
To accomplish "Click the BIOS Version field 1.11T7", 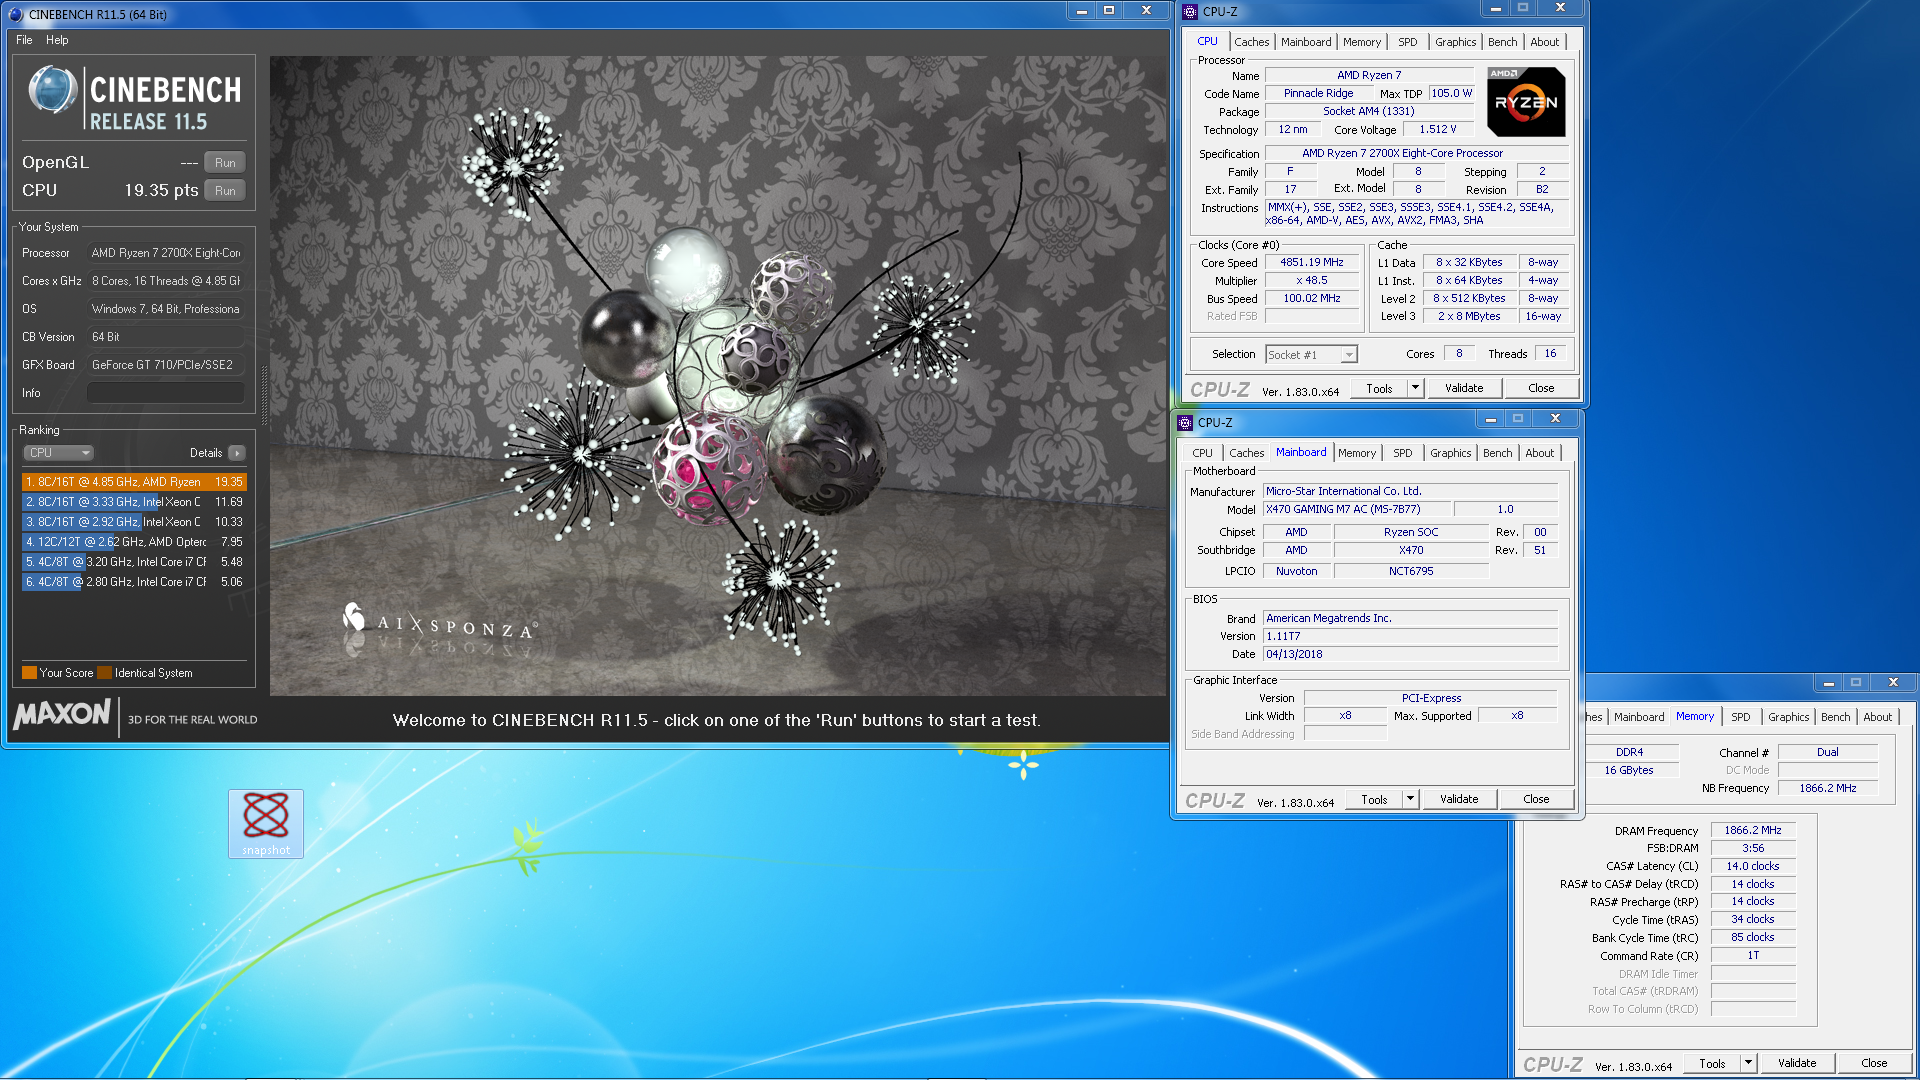I will click(1410, 636).
